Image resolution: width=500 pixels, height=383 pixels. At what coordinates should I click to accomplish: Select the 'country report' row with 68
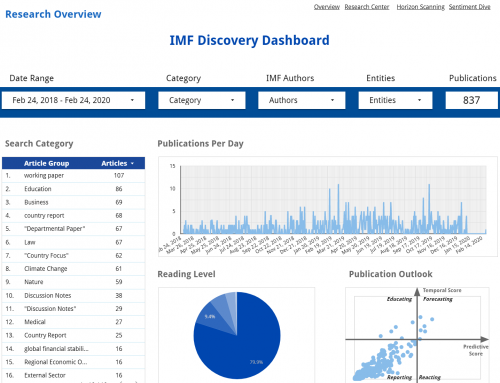pyautogui.click(x=73, y=216)
